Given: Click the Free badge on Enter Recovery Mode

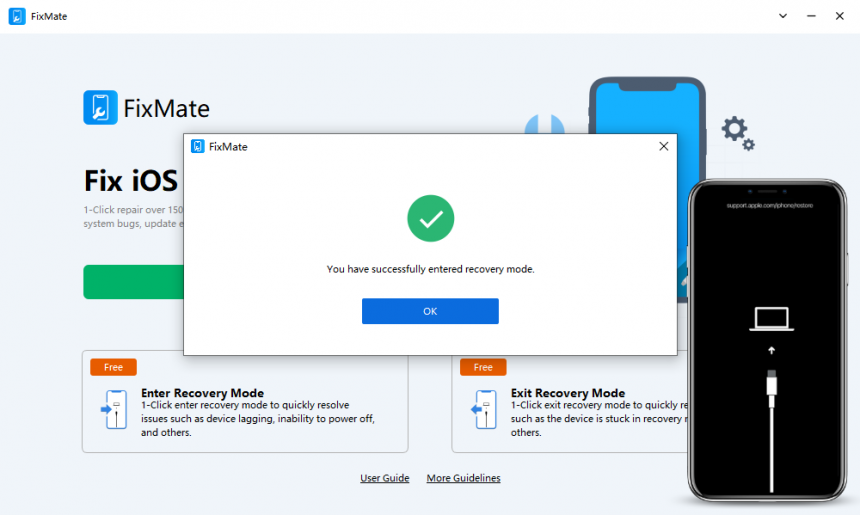Looking at the screenshot, I should tap(114, 367).
